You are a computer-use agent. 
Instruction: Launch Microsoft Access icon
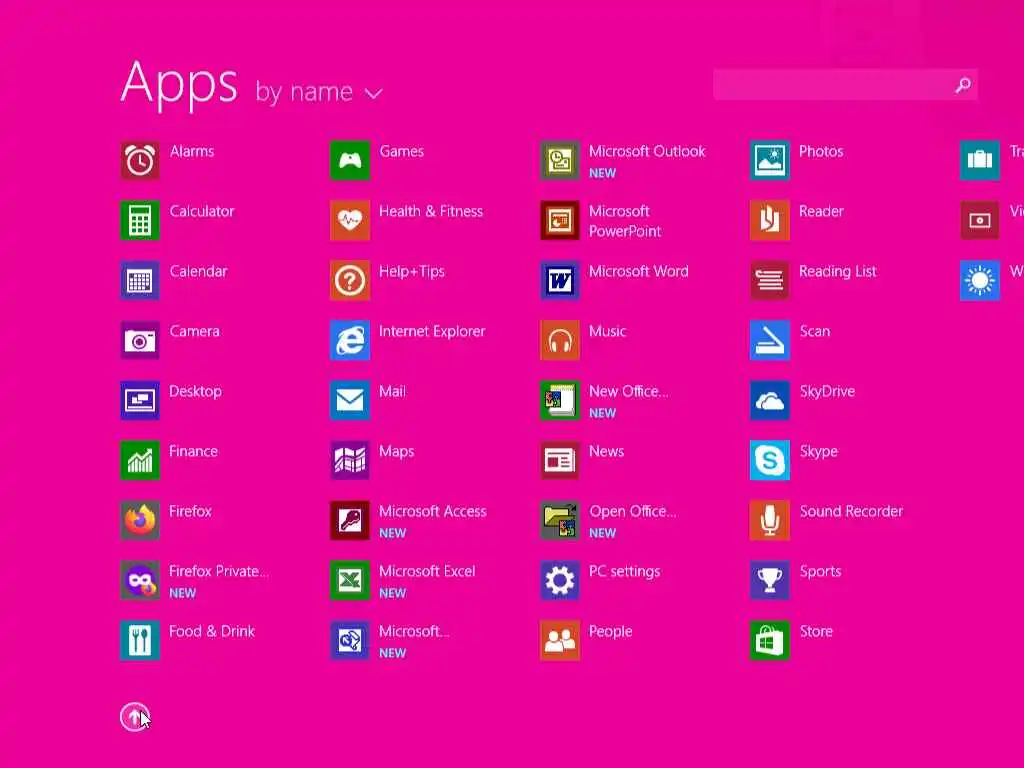[350, 520]
